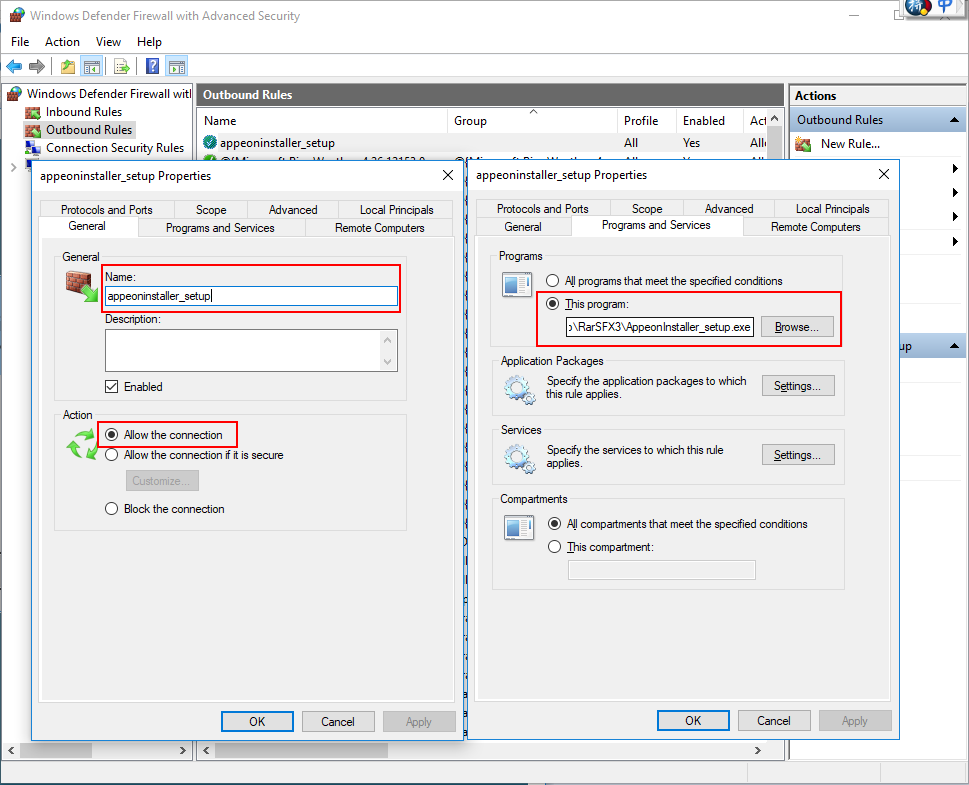This screenshot has width=969, height=785.
Task: Click the Back navigation arrow icon
Action: click(14, 66)
